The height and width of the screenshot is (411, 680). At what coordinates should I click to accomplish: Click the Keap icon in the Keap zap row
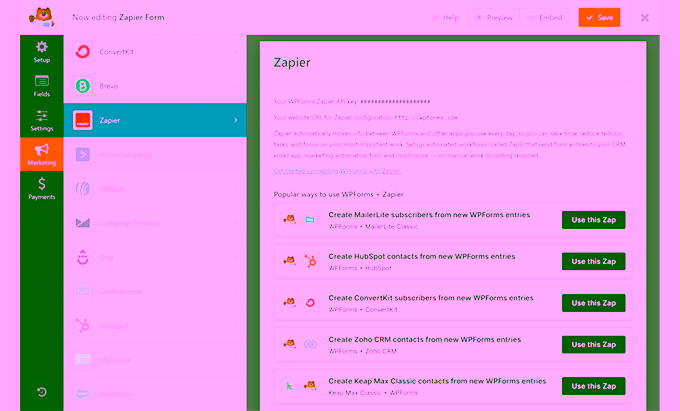coord(289,386)
